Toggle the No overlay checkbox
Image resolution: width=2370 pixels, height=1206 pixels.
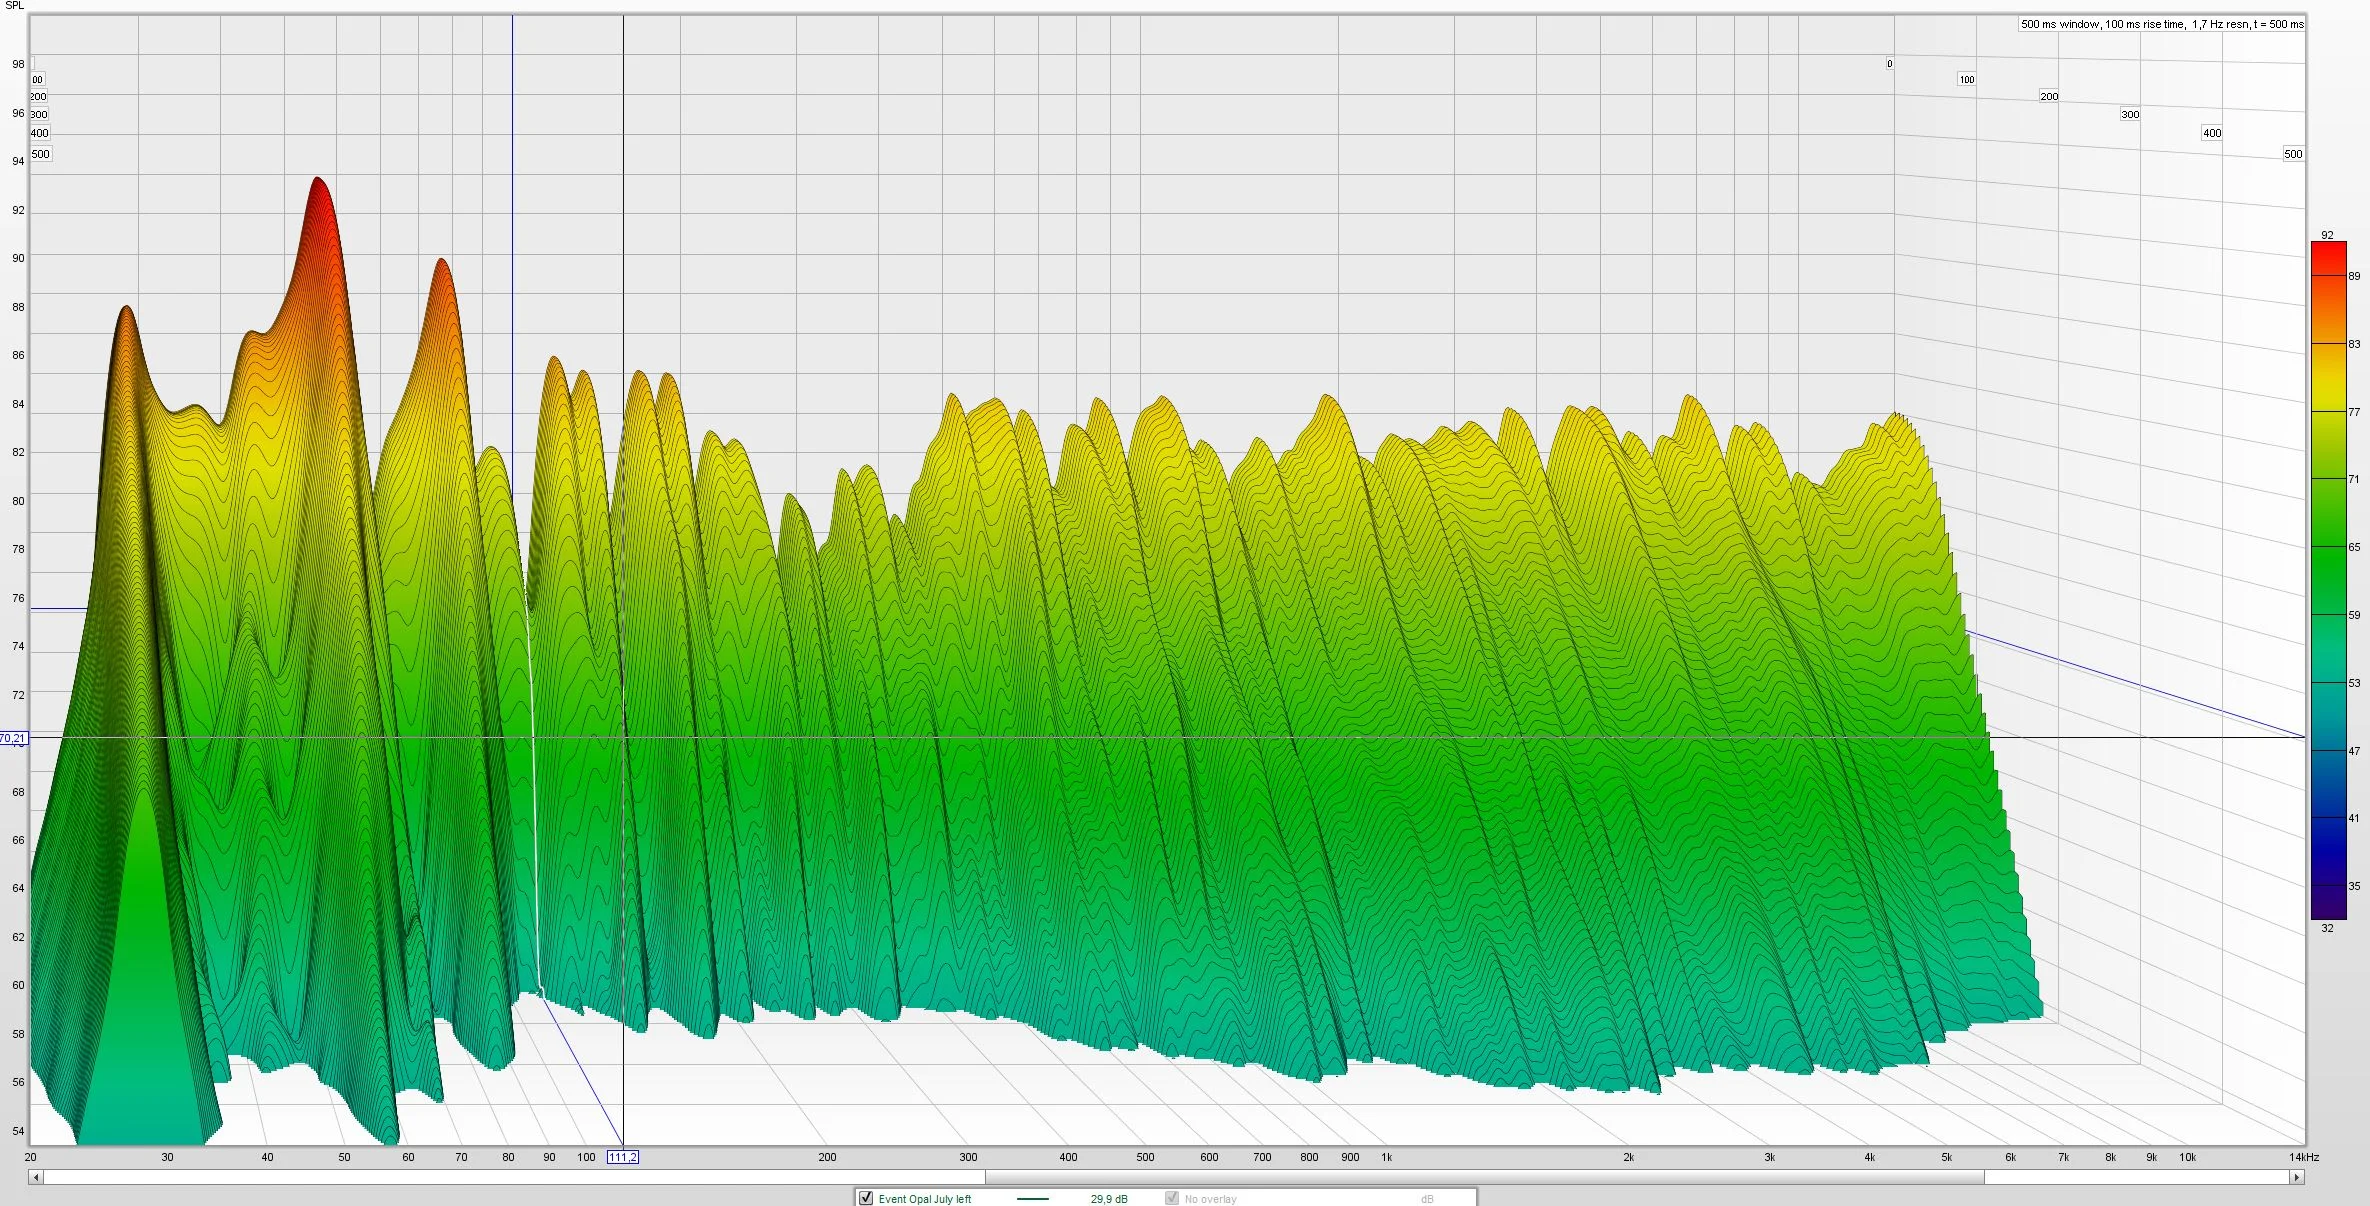[1172, 1198]
